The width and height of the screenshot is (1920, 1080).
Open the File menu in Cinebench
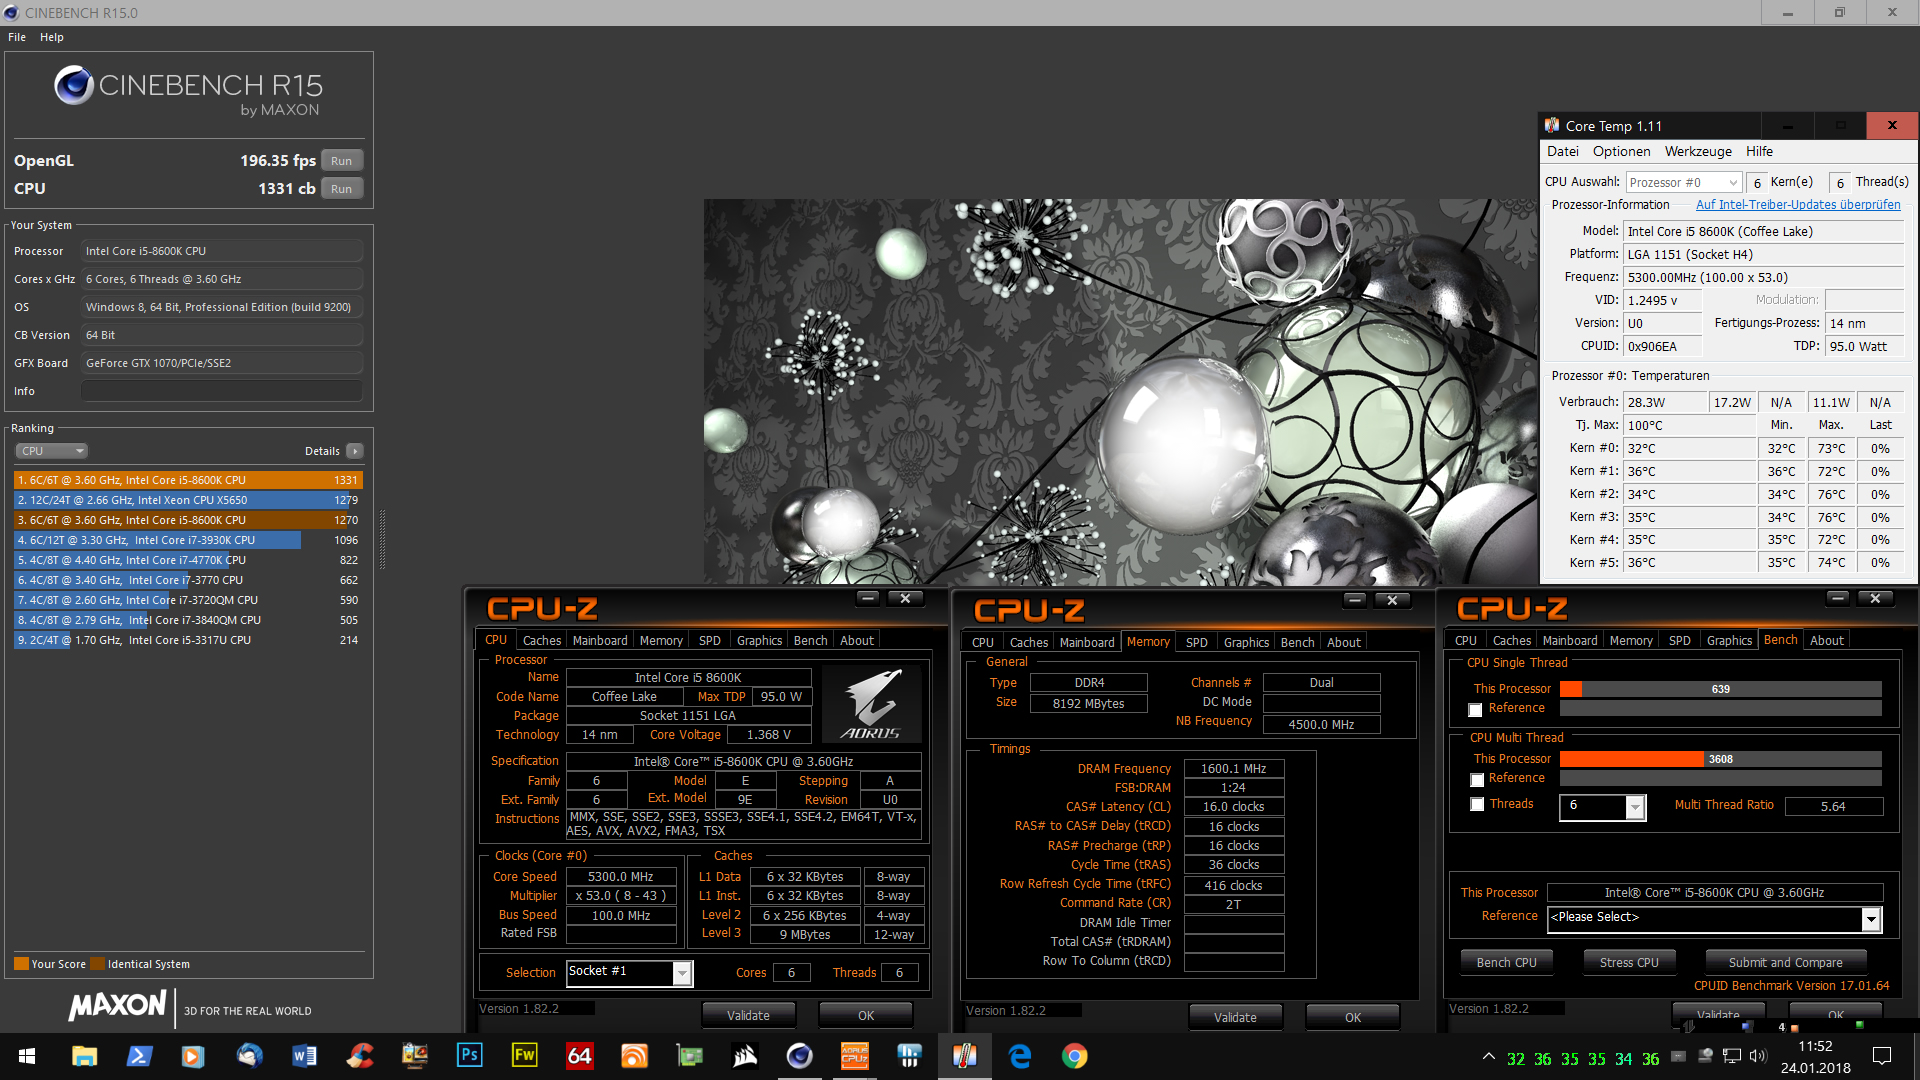[x=17, y=37]
